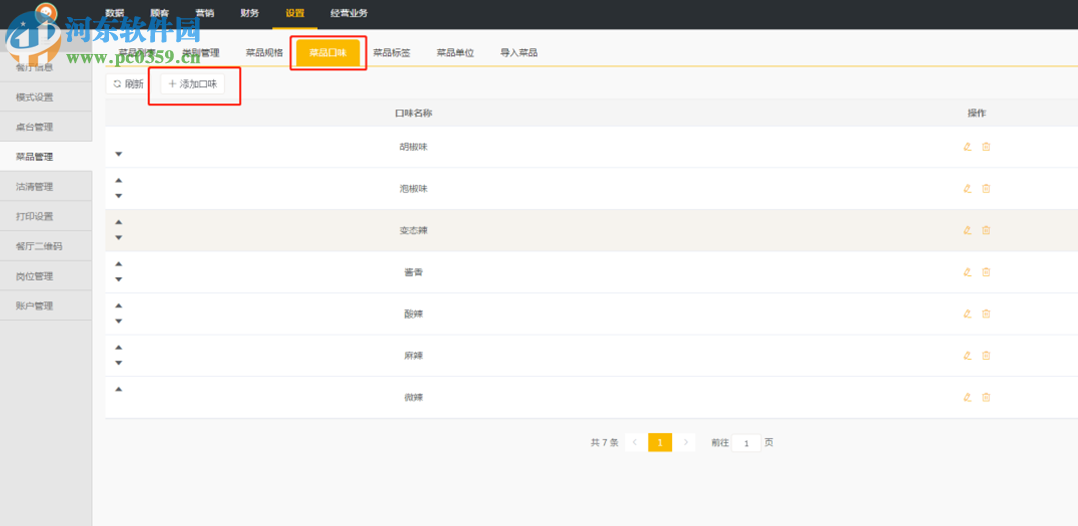Move 微辣 up one position
This screenshot has width=1078, height=526.
click(118, 389)
